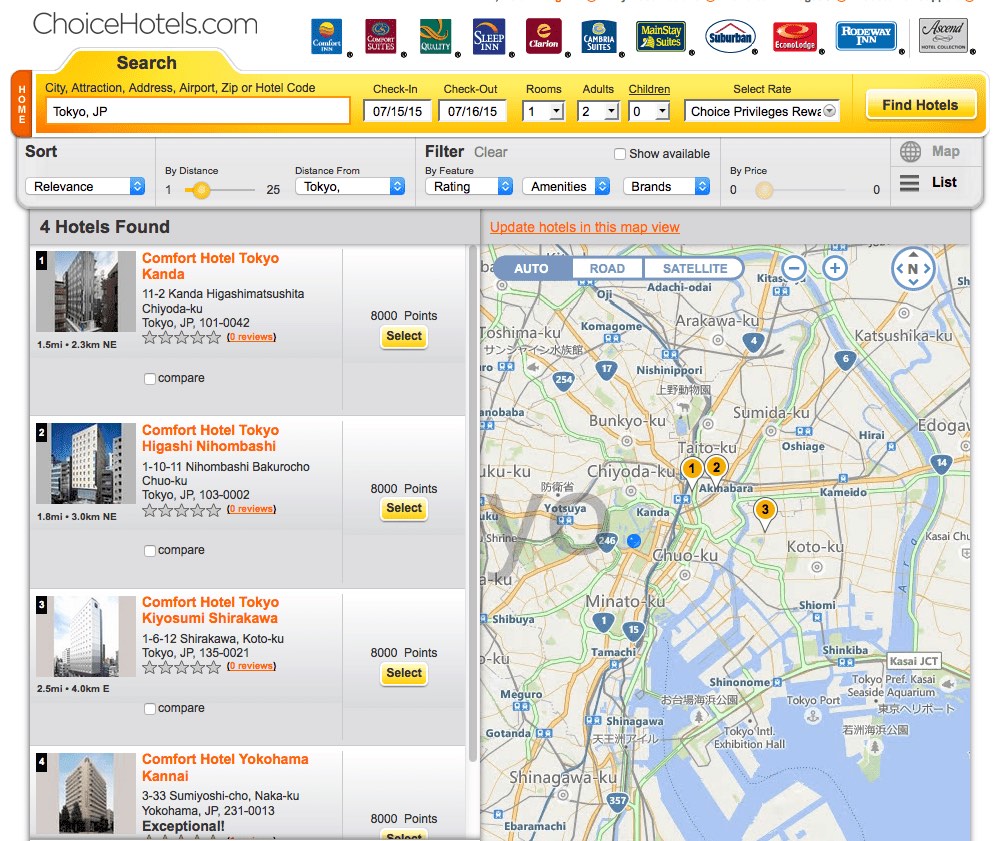Viewport: 1004px width, 841px height.
Task: Select the Suburban brand logo
Action: 730,37
